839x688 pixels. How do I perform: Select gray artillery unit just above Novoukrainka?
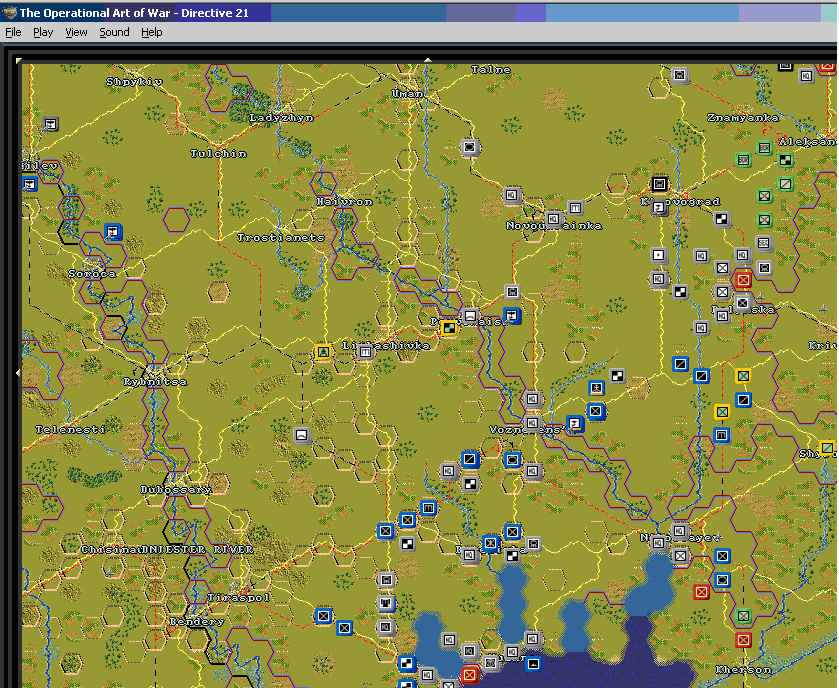point(575,207)
